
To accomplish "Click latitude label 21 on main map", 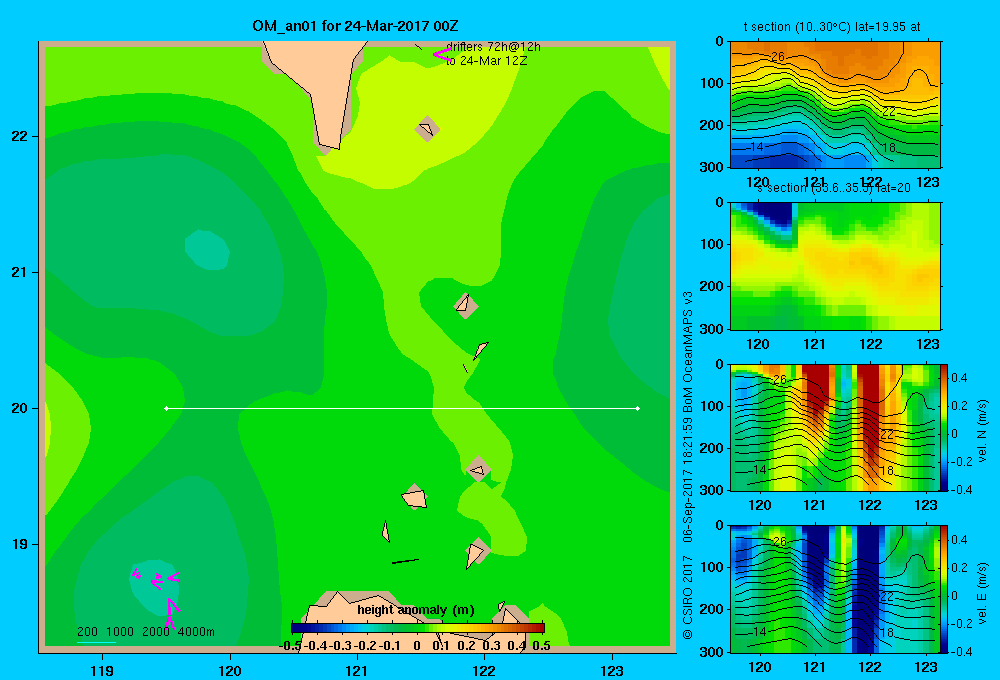I will 20,272.
